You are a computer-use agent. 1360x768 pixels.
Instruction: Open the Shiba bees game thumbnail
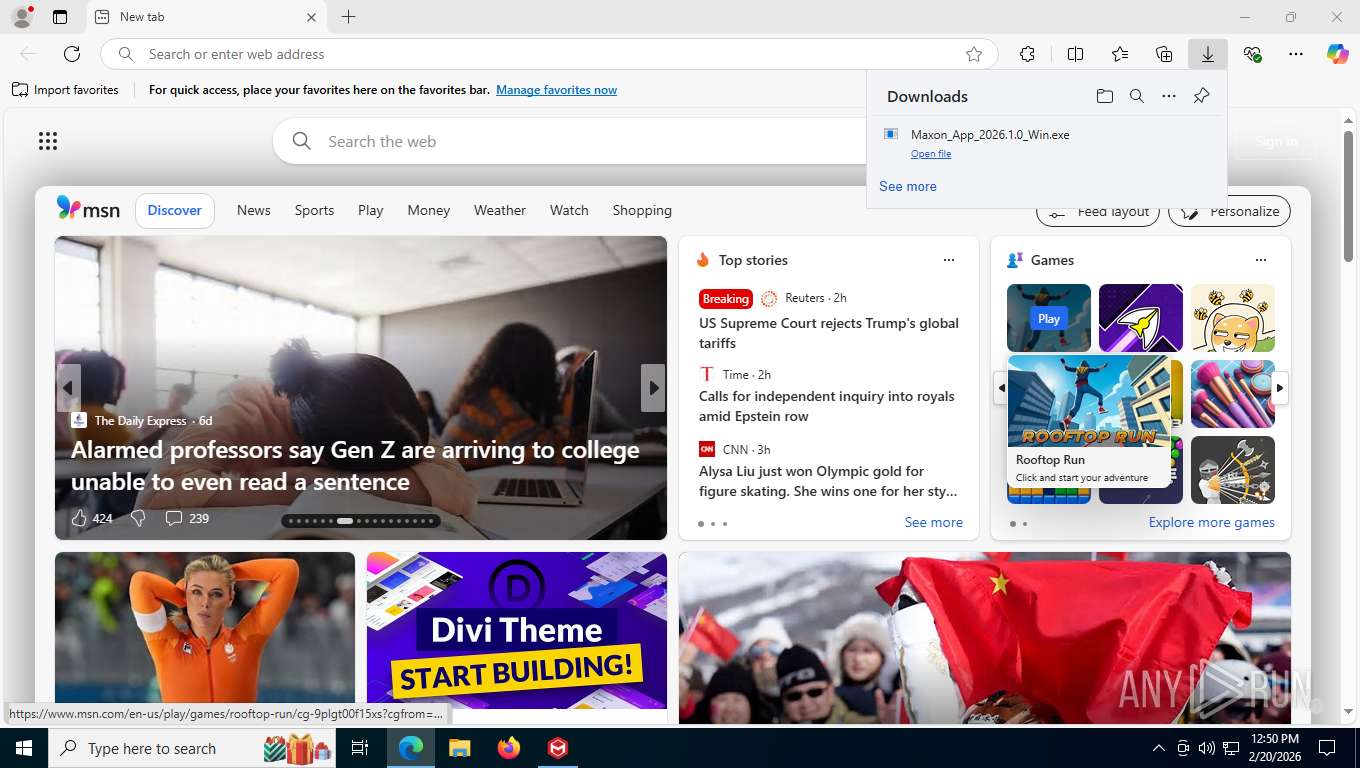pos(1233,318)
